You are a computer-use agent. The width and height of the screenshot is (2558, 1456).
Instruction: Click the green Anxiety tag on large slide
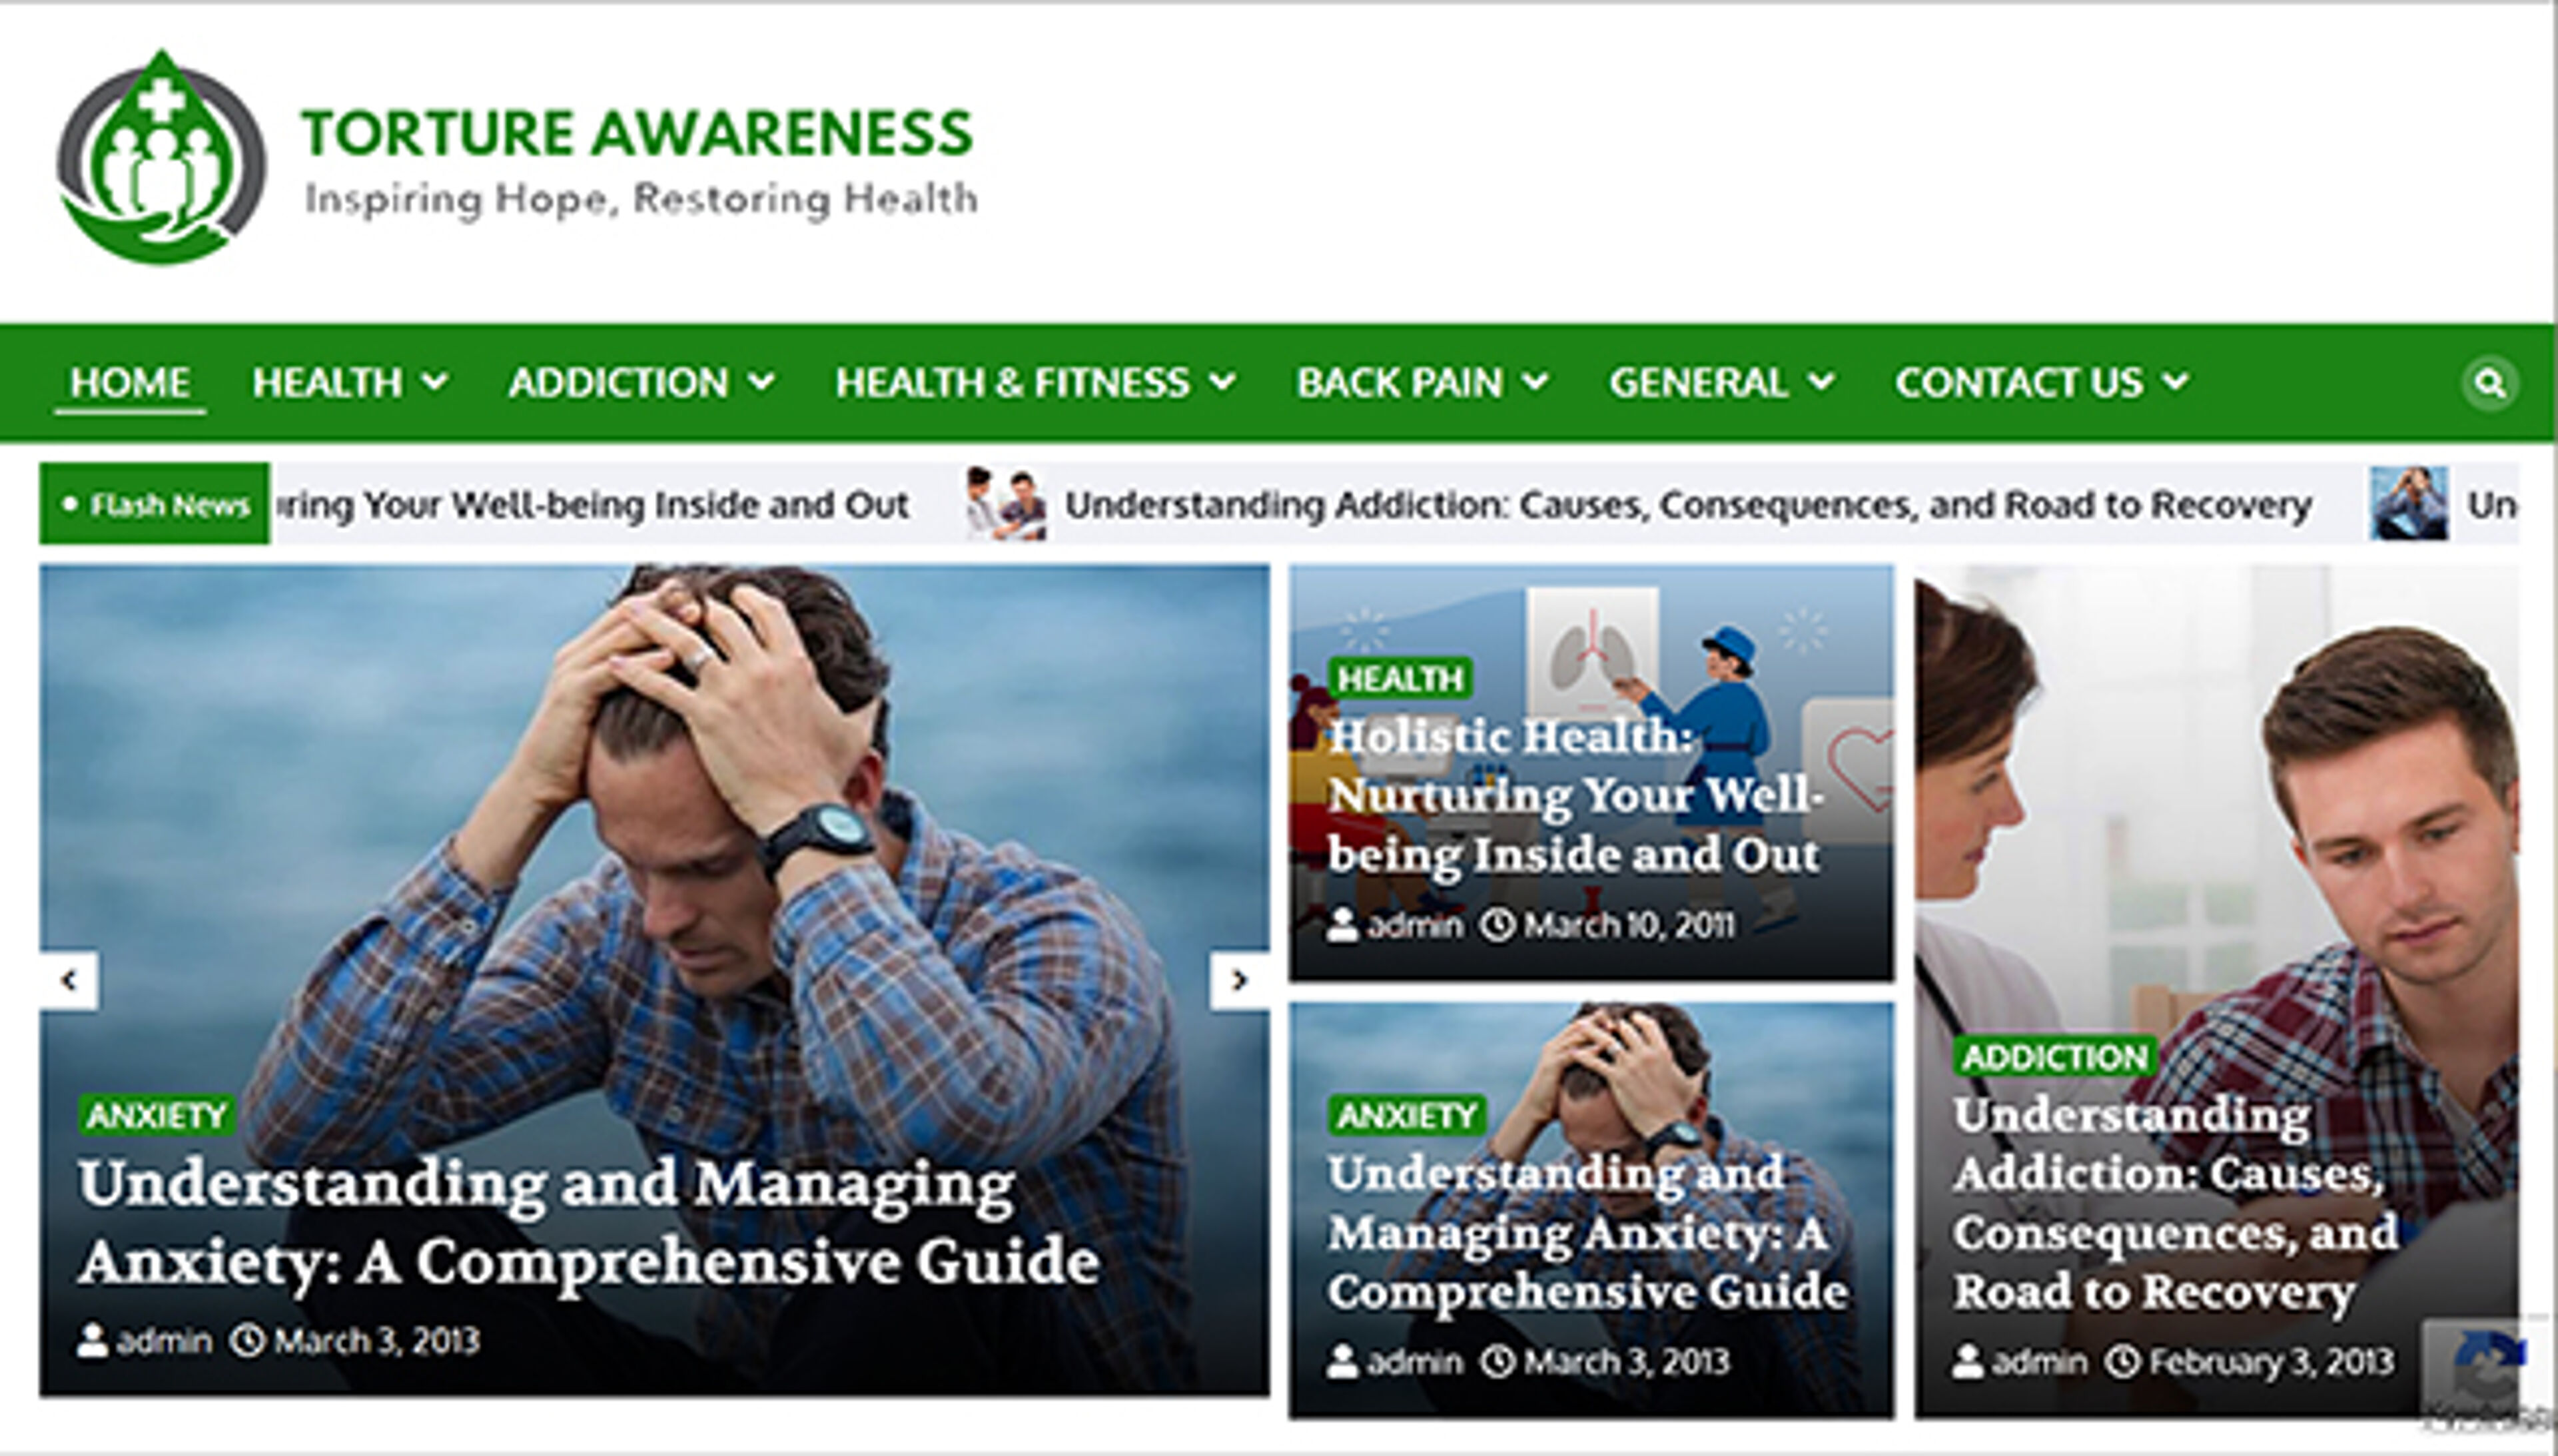[157, 1115]
